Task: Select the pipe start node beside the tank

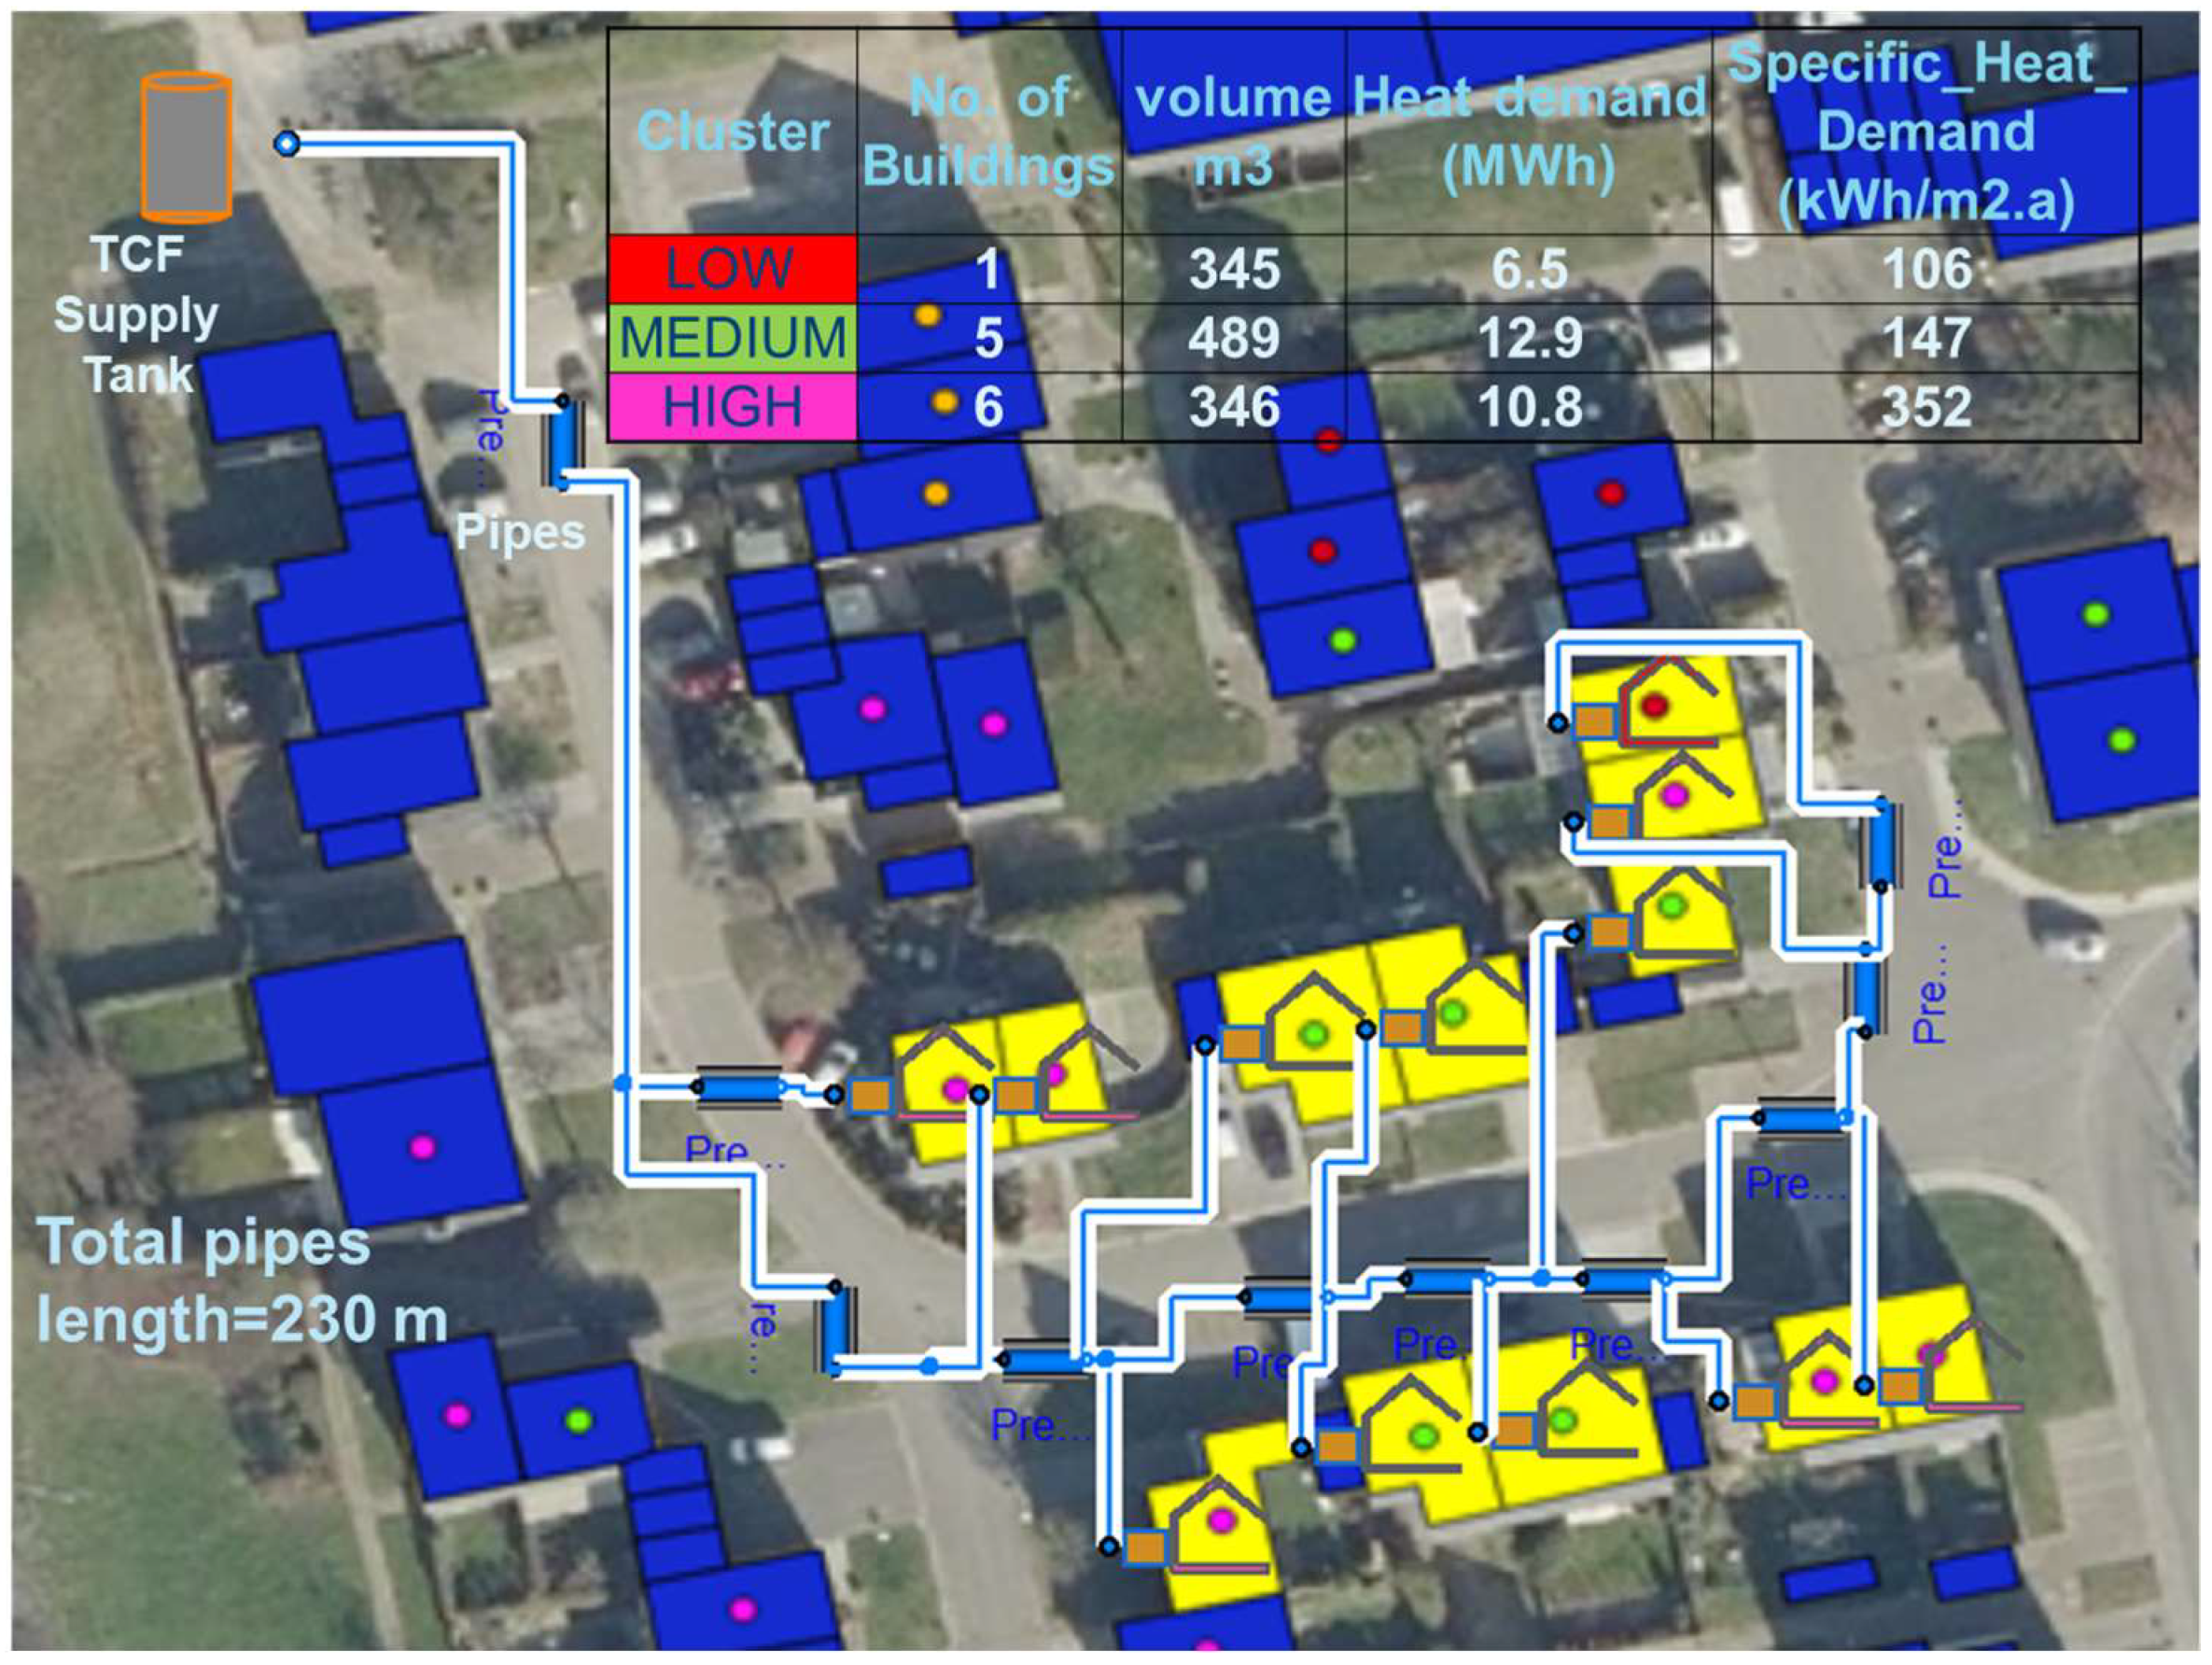Action: (x=287, y=144)
